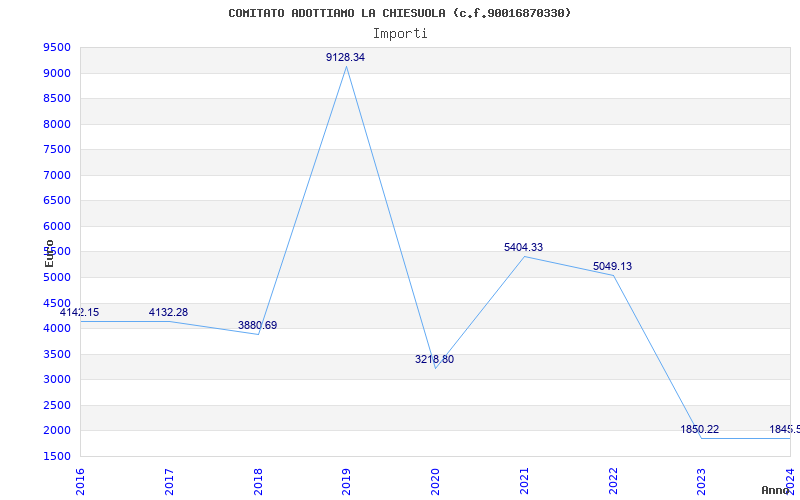Click the 8000 y-axis tick label
Image resolution: width=800 pixels, height=500 pixels.
57,124
